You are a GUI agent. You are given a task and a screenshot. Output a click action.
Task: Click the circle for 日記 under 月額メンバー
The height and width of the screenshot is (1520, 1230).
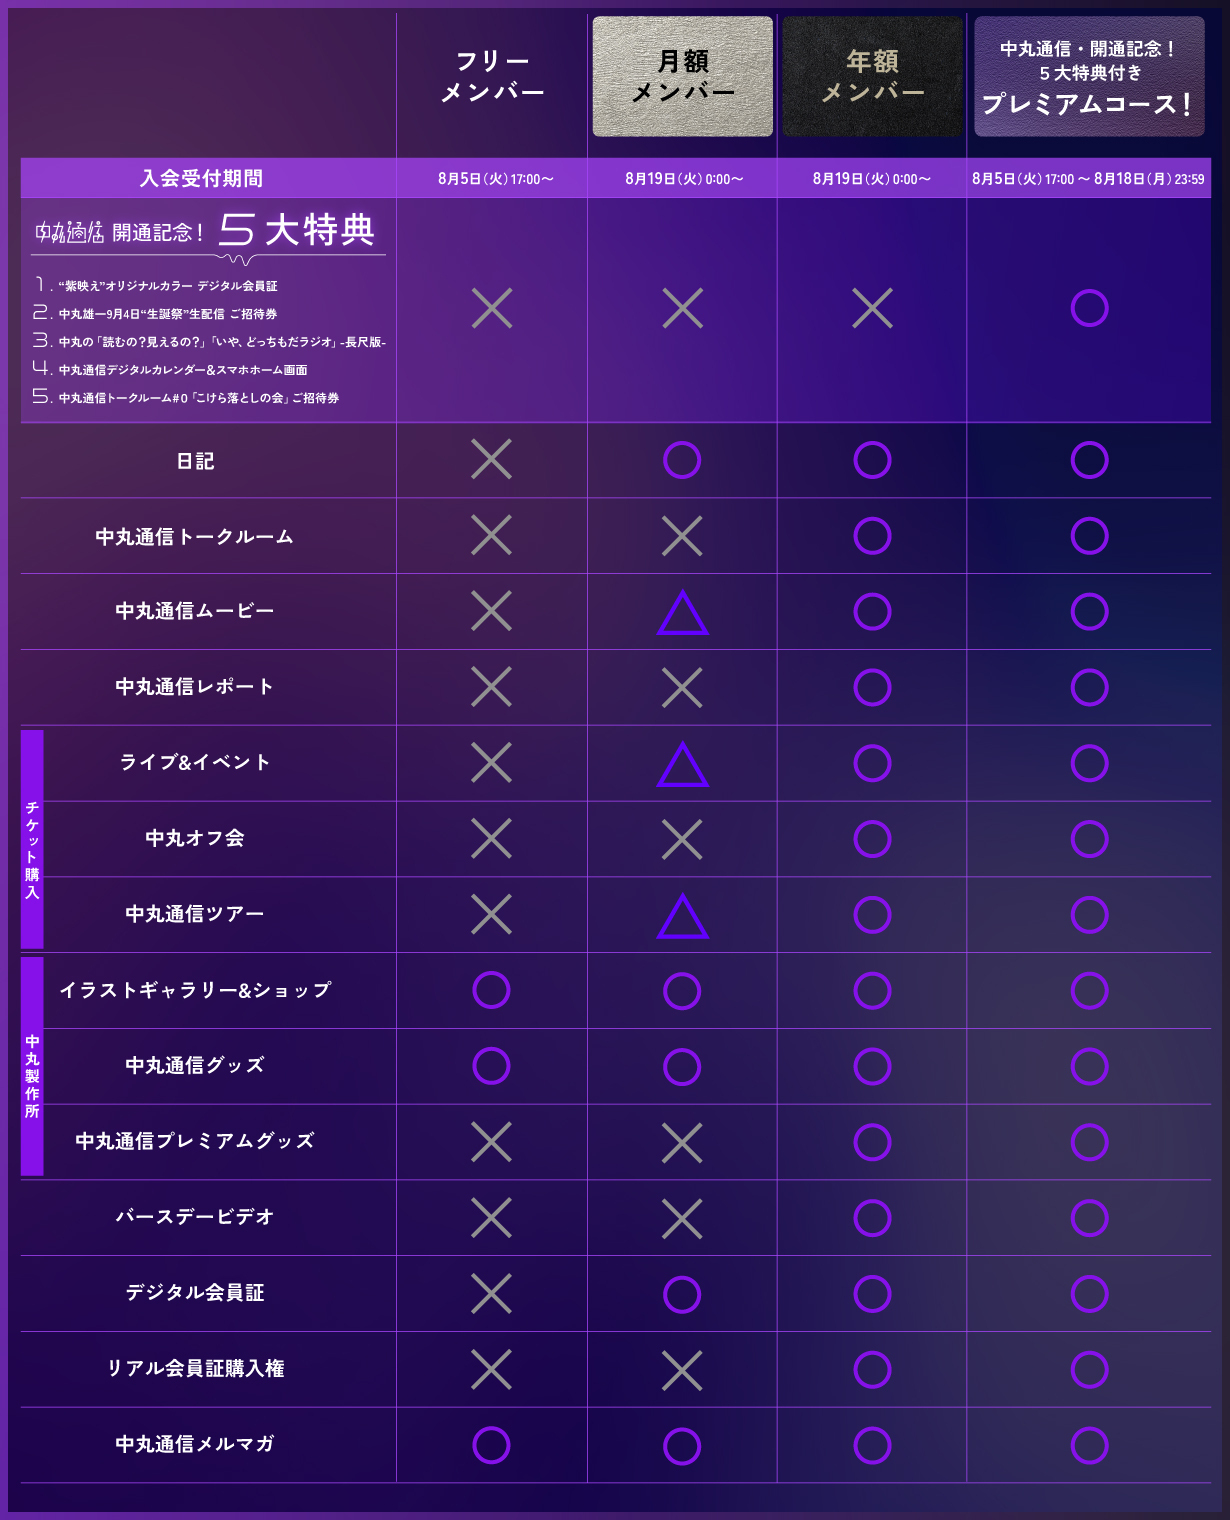pos(682,460)
